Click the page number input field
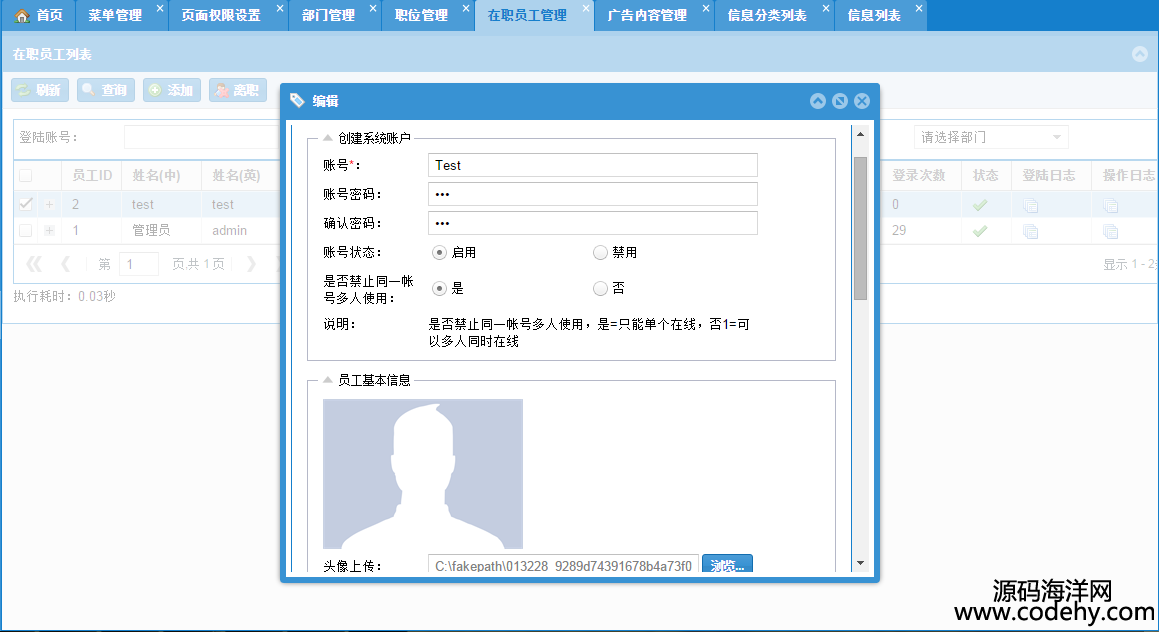Image resolution: width=1159 pixels, height=632 pixels. [x=139, y=264]
